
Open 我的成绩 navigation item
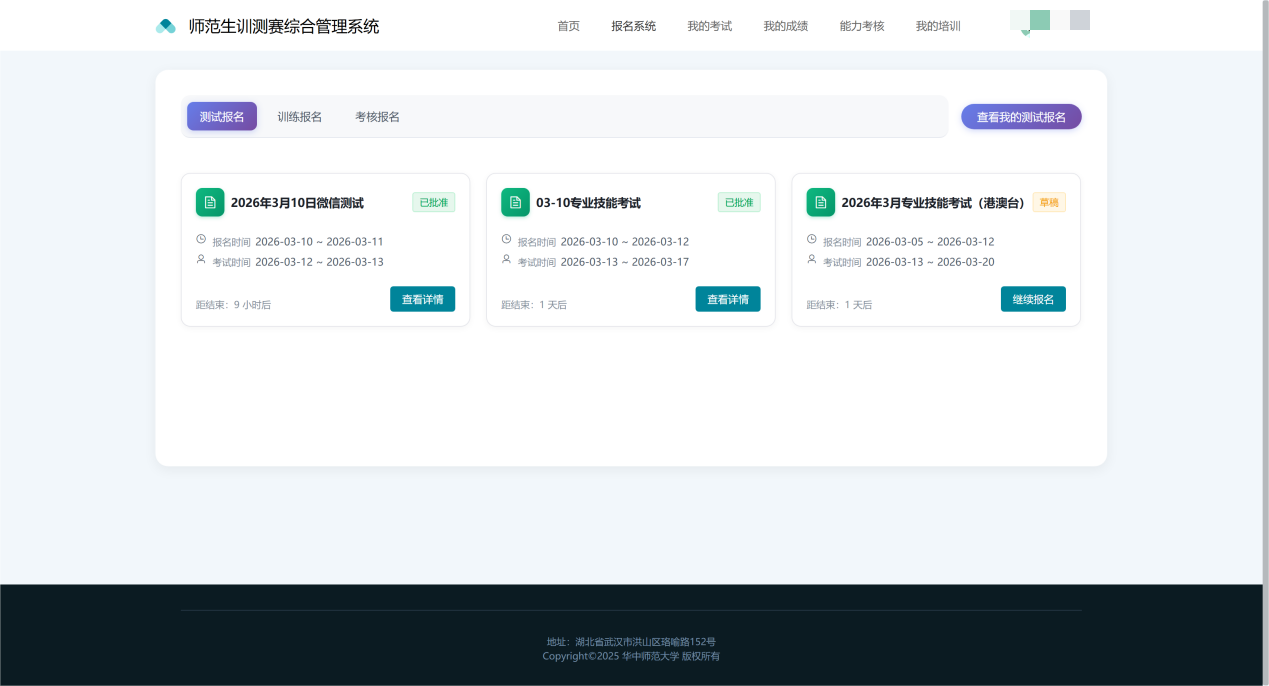[786, 26]
